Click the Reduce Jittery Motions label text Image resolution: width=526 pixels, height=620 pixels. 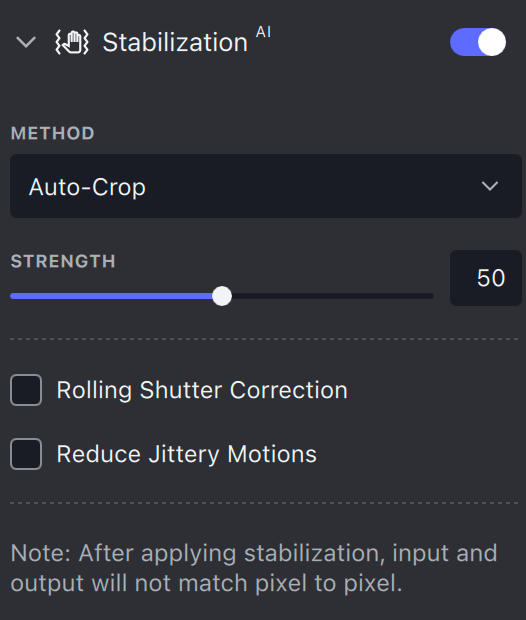point(187,454)
